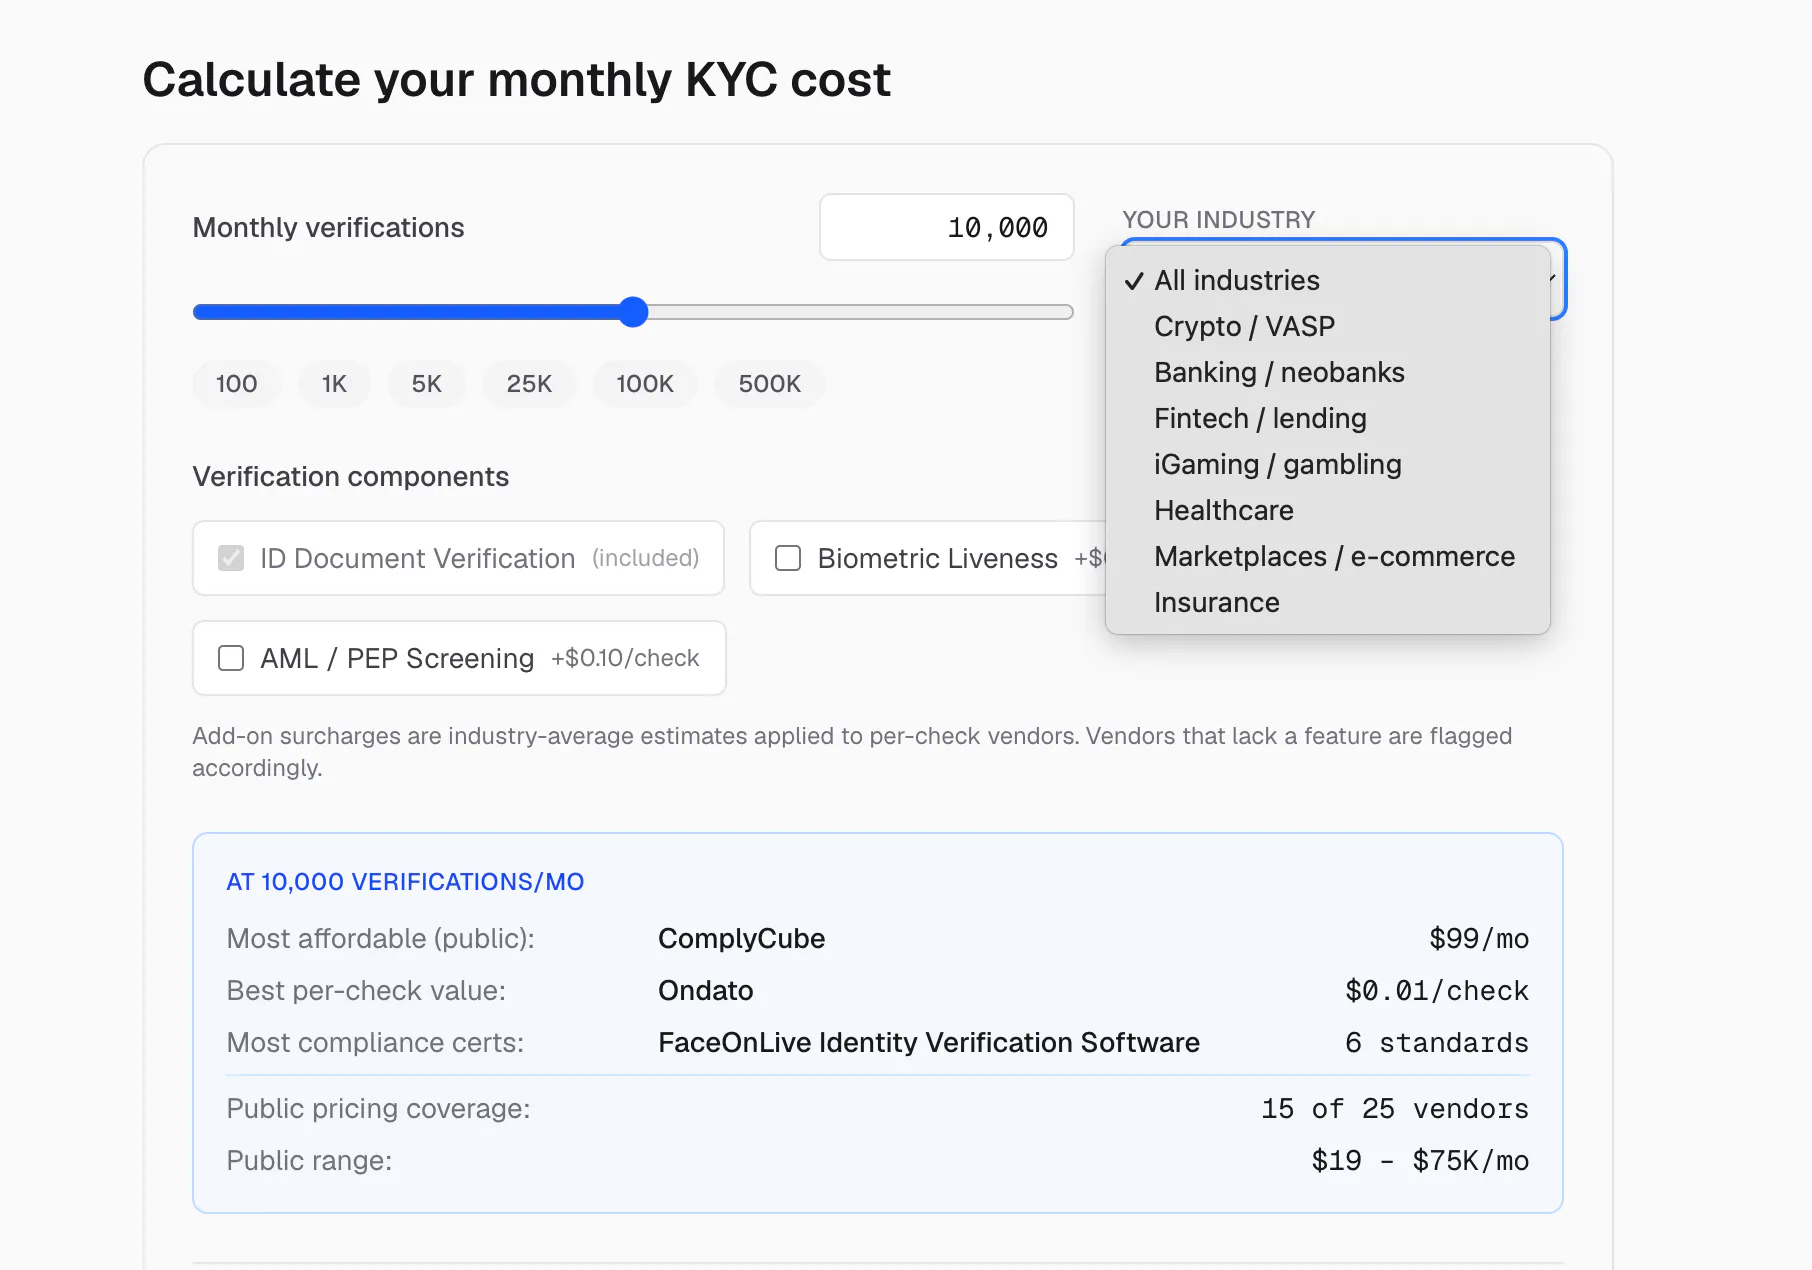Pick the 100K preset chip

pos(645,384)
